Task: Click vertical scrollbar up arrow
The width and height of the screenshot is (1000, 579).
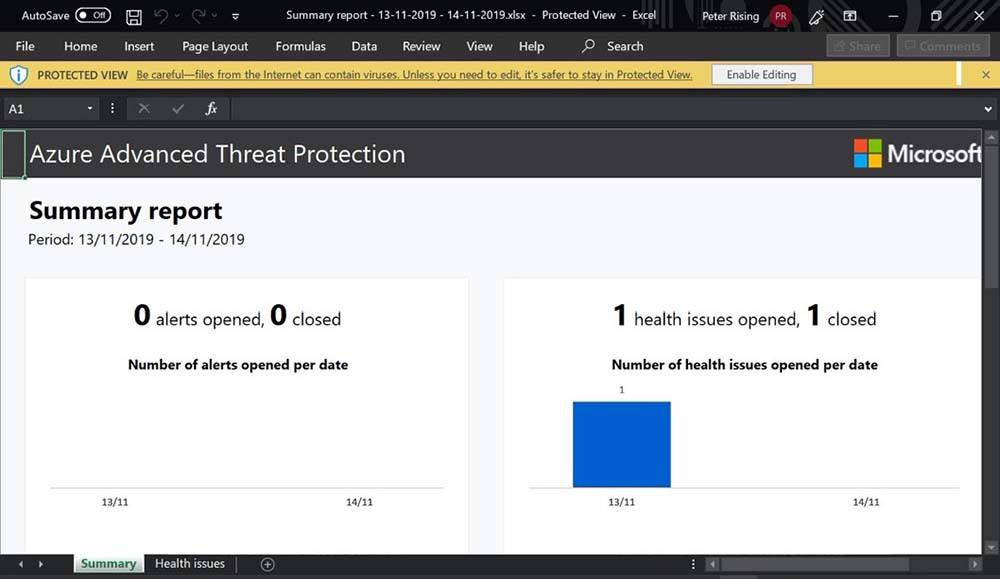Action: point(991,136)
